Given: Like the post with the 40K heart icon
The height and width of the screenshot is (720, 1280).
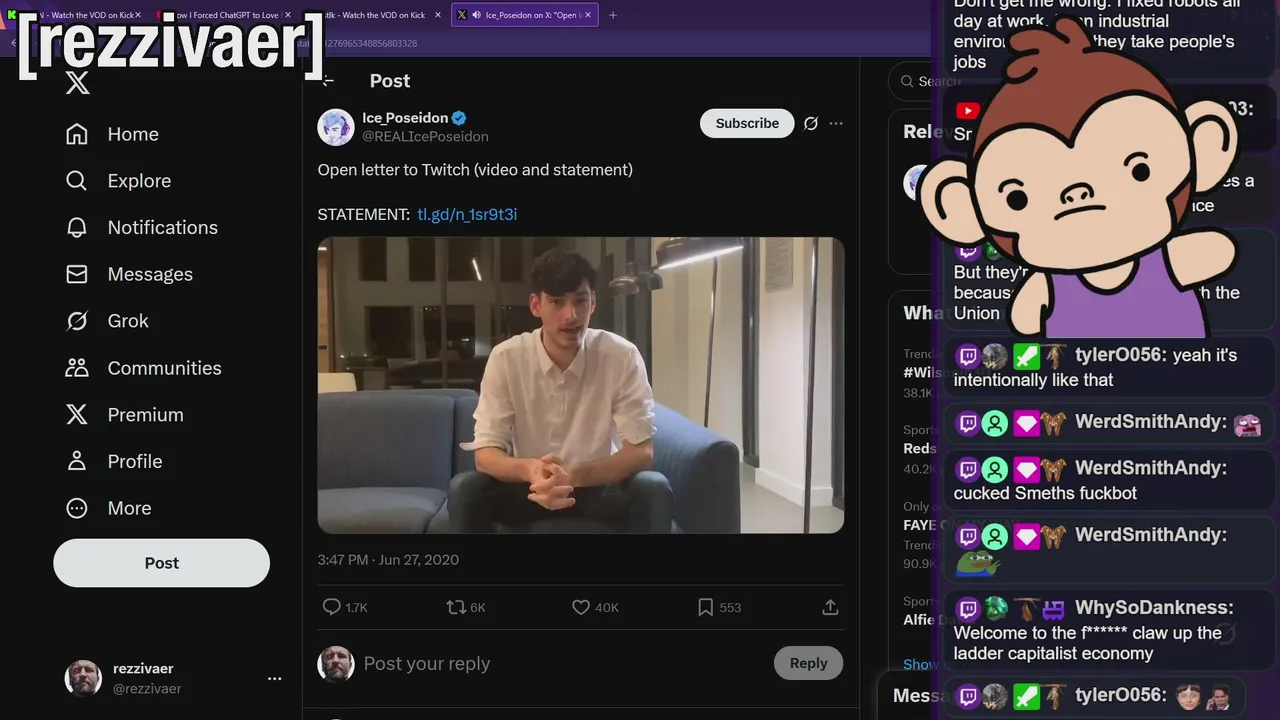Looking at the screenshot, I should pyautogui.click(x=595, y=607).
